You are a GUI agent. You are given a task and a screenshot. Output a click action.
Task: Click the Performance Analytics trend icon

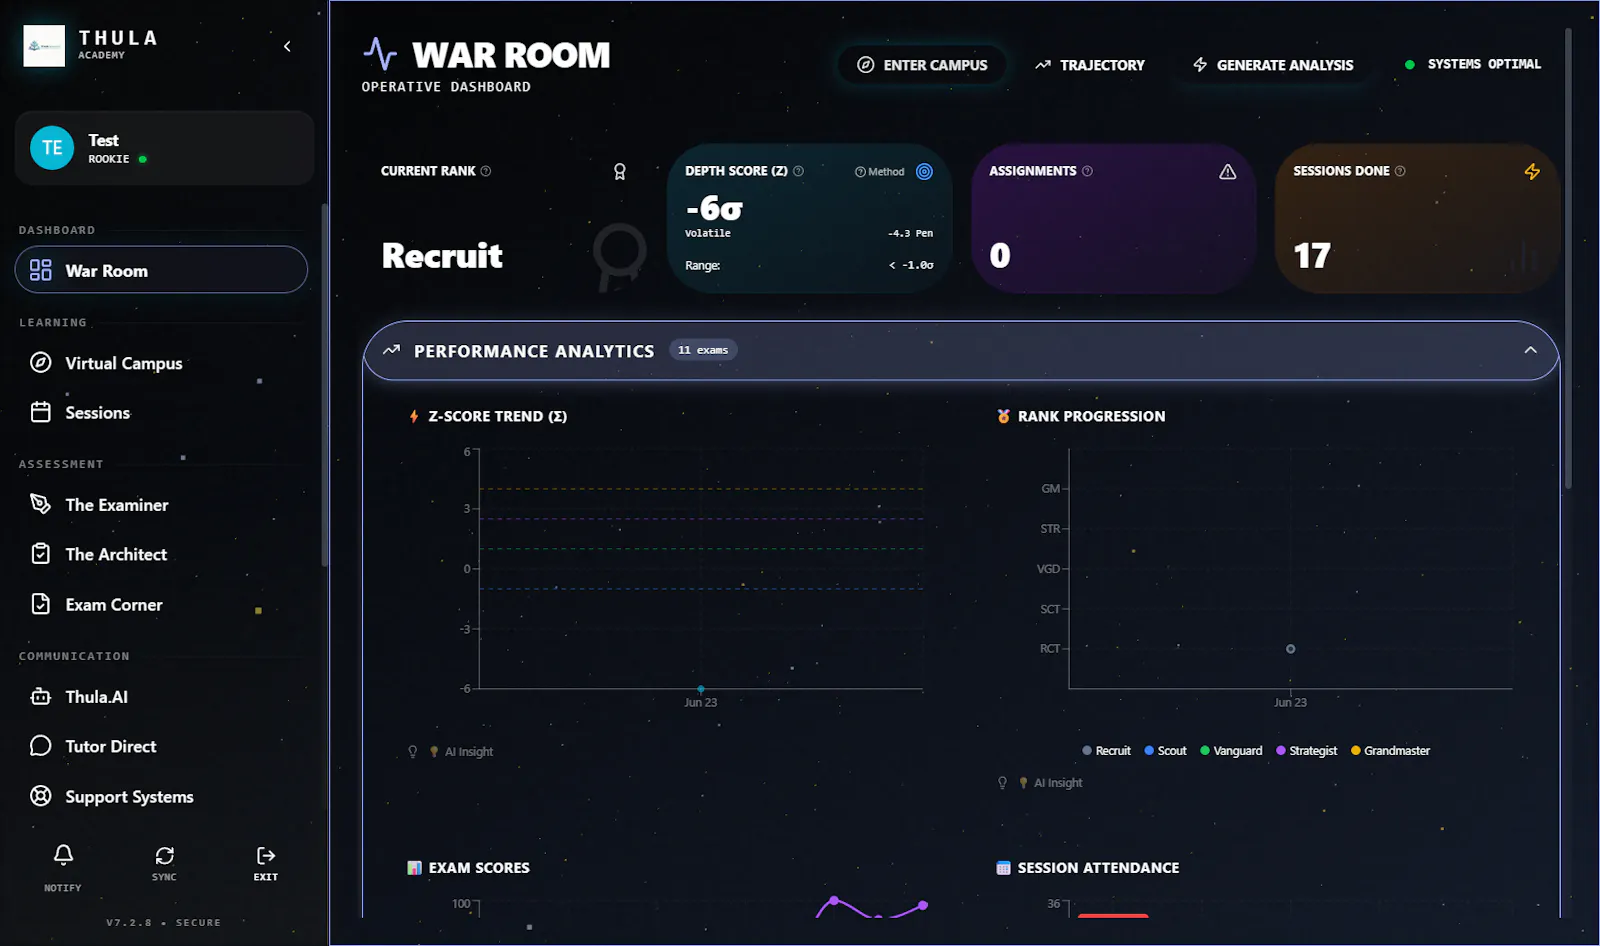click(x=391, y=350)
